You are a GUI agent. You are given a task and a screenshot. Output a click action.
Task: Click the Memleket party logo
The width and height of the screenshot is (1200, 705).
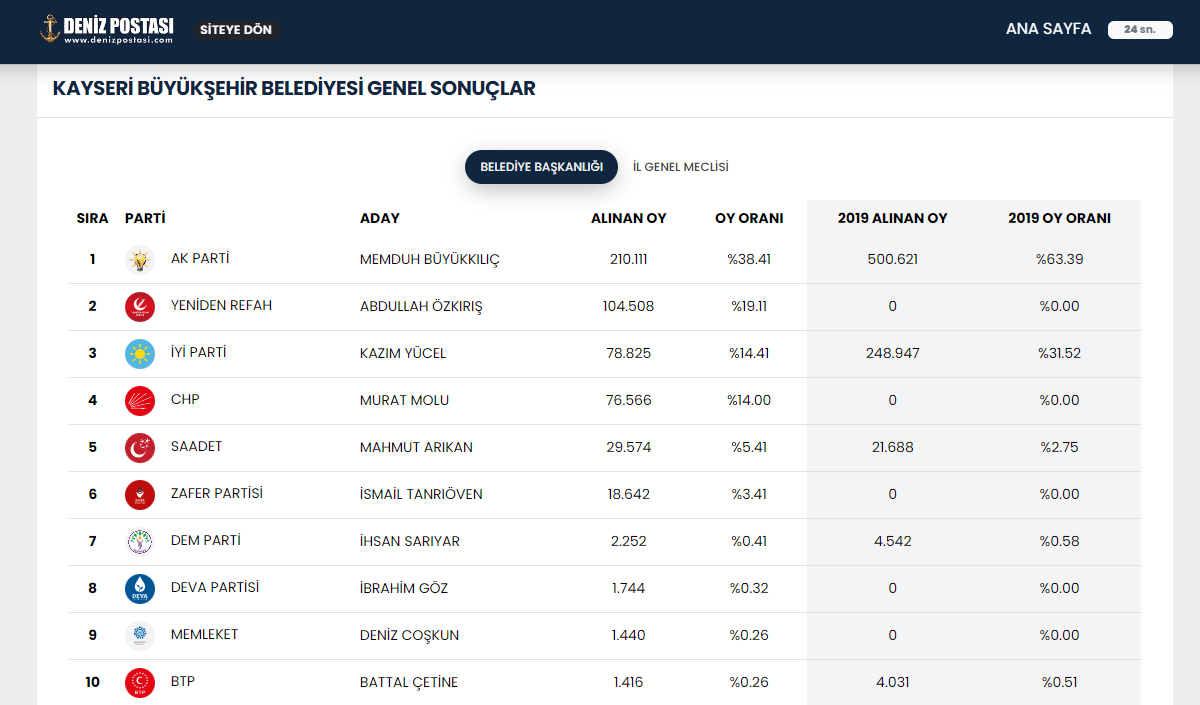click(140, 636)
